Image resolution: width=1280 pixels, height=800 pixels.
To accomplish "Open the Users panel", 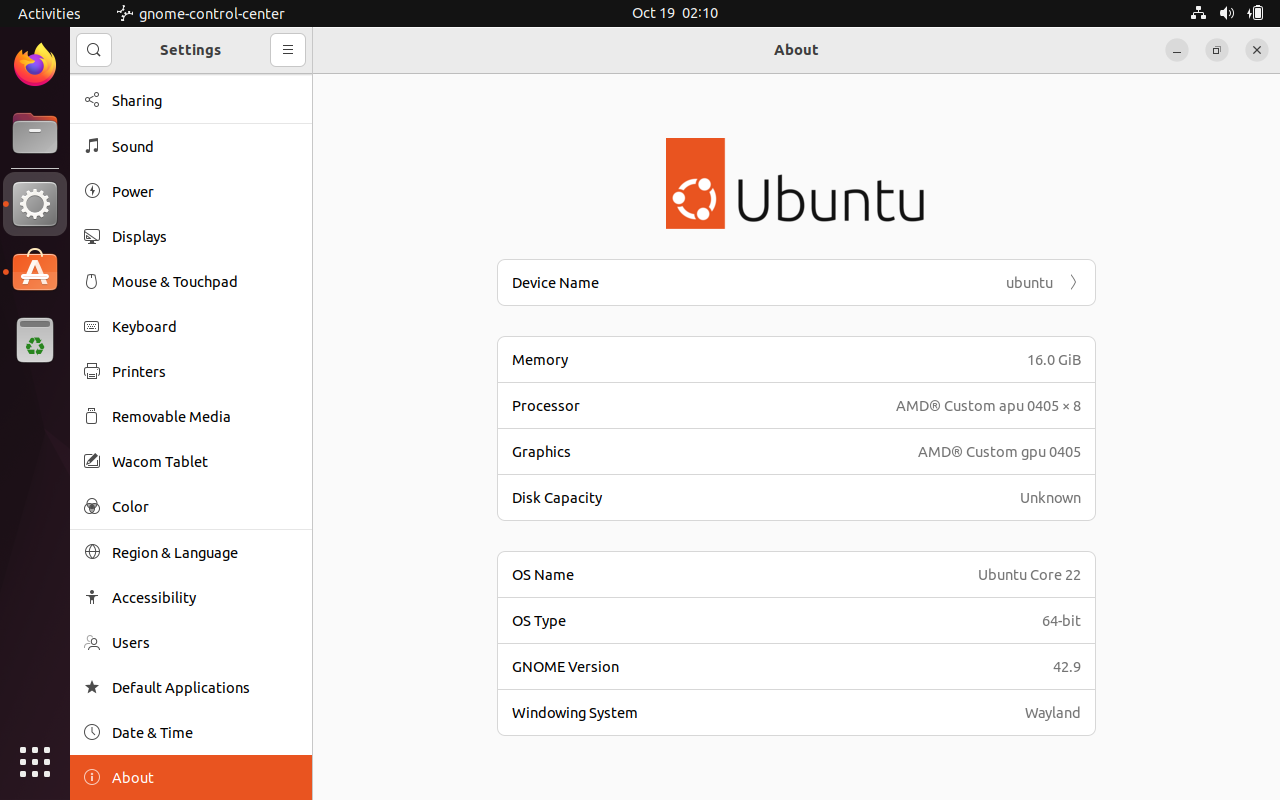I will [x=191, y=642].
